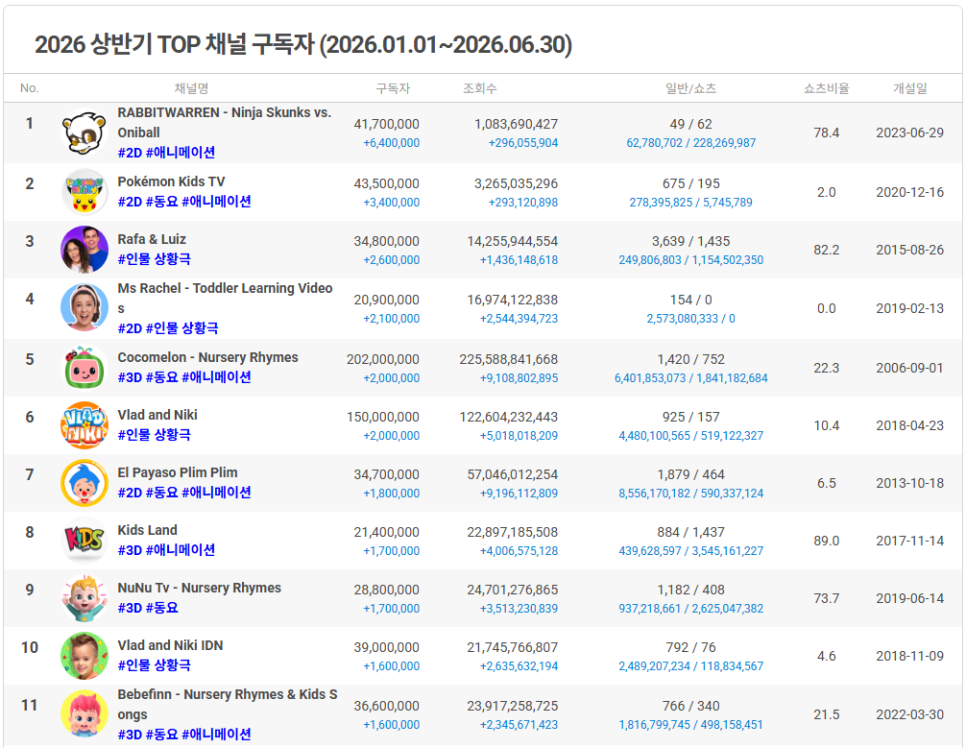Click El Payaso Plim Plim views 57,046,012,254
This screenshot has width=966, height=748.
tap(513, 474)
